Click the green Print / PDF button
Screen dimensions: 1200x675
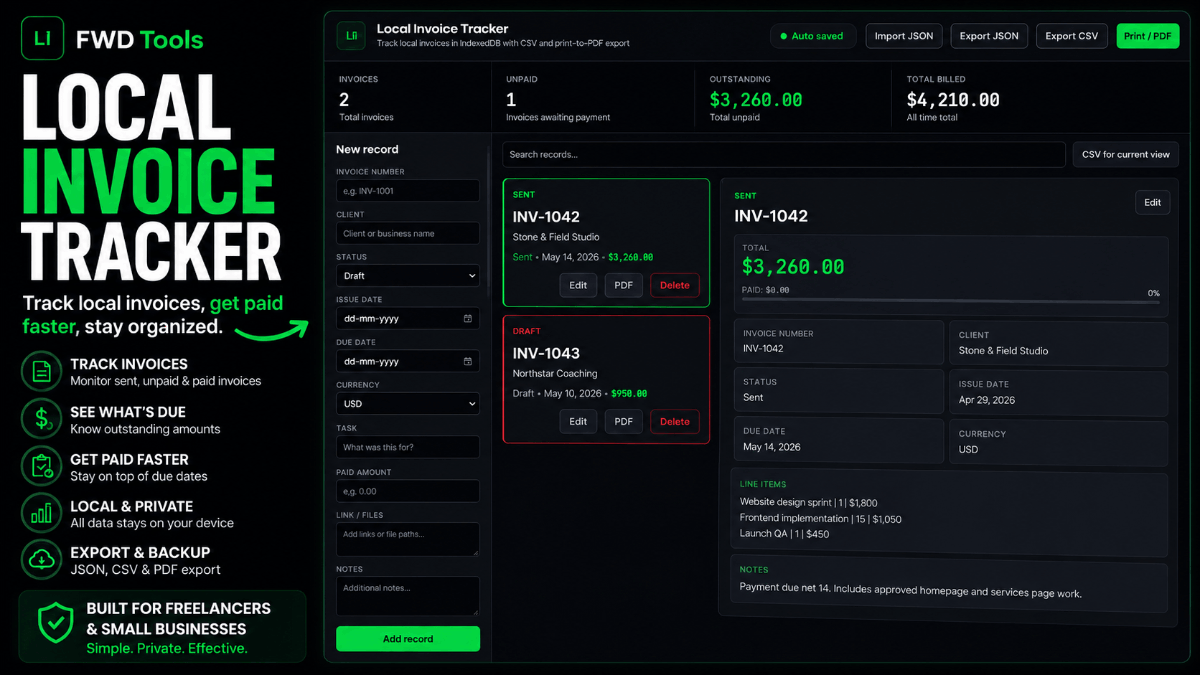pyautogui.click(x=1148, y=36)
